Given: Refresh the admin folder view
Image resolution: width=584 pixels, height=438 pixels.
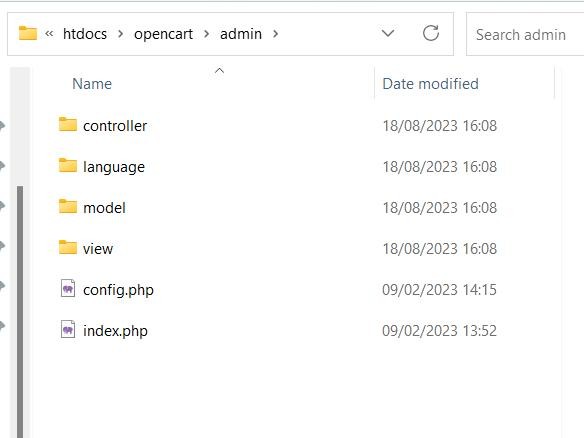Looking at the screenshot, I should tap(431, 34).
